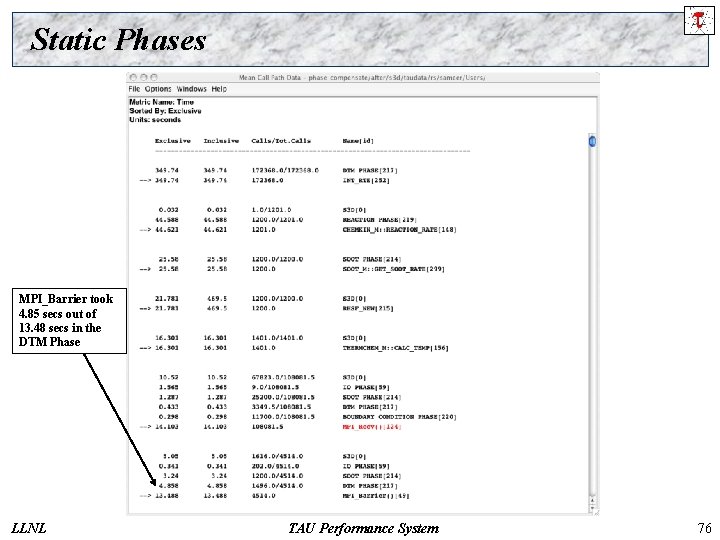Open the Windows menu

click(191, 89)
